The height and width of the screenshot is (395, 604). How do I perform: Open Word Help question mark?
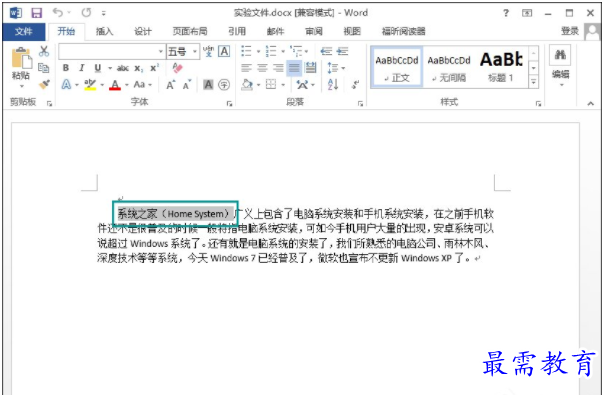pos(506,13)
